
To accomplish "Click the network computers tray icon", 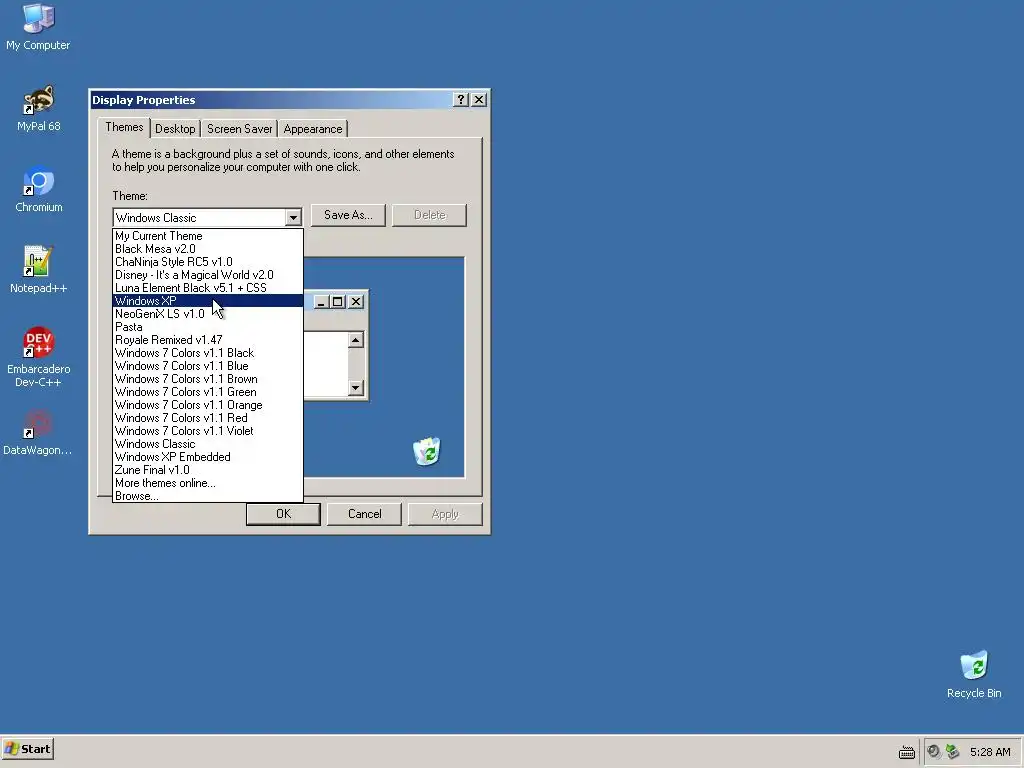I will 952,752.
